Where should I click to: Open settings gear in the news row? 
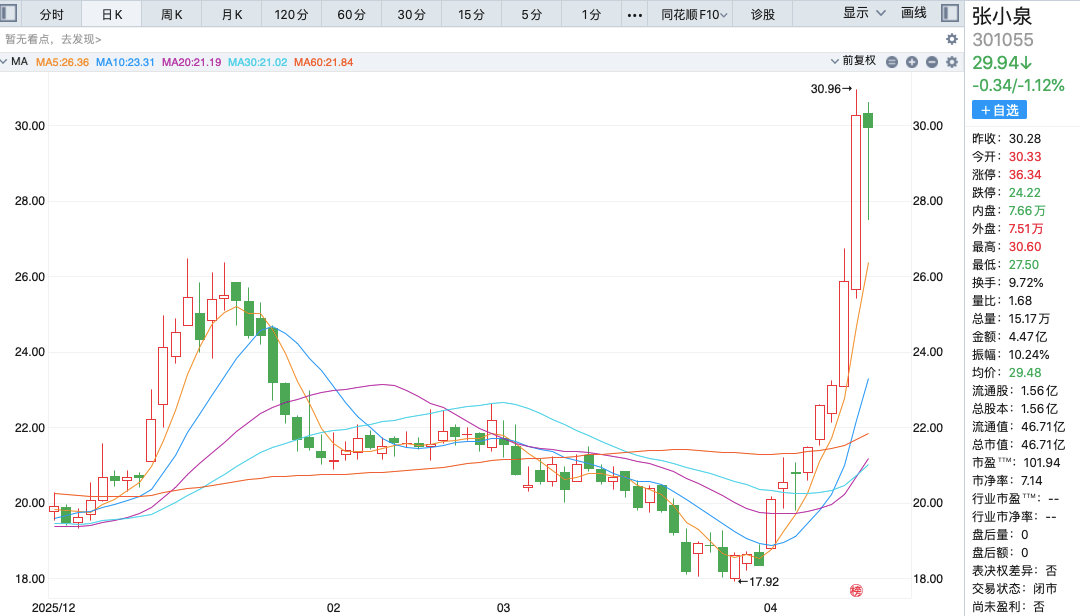point(952,39)
